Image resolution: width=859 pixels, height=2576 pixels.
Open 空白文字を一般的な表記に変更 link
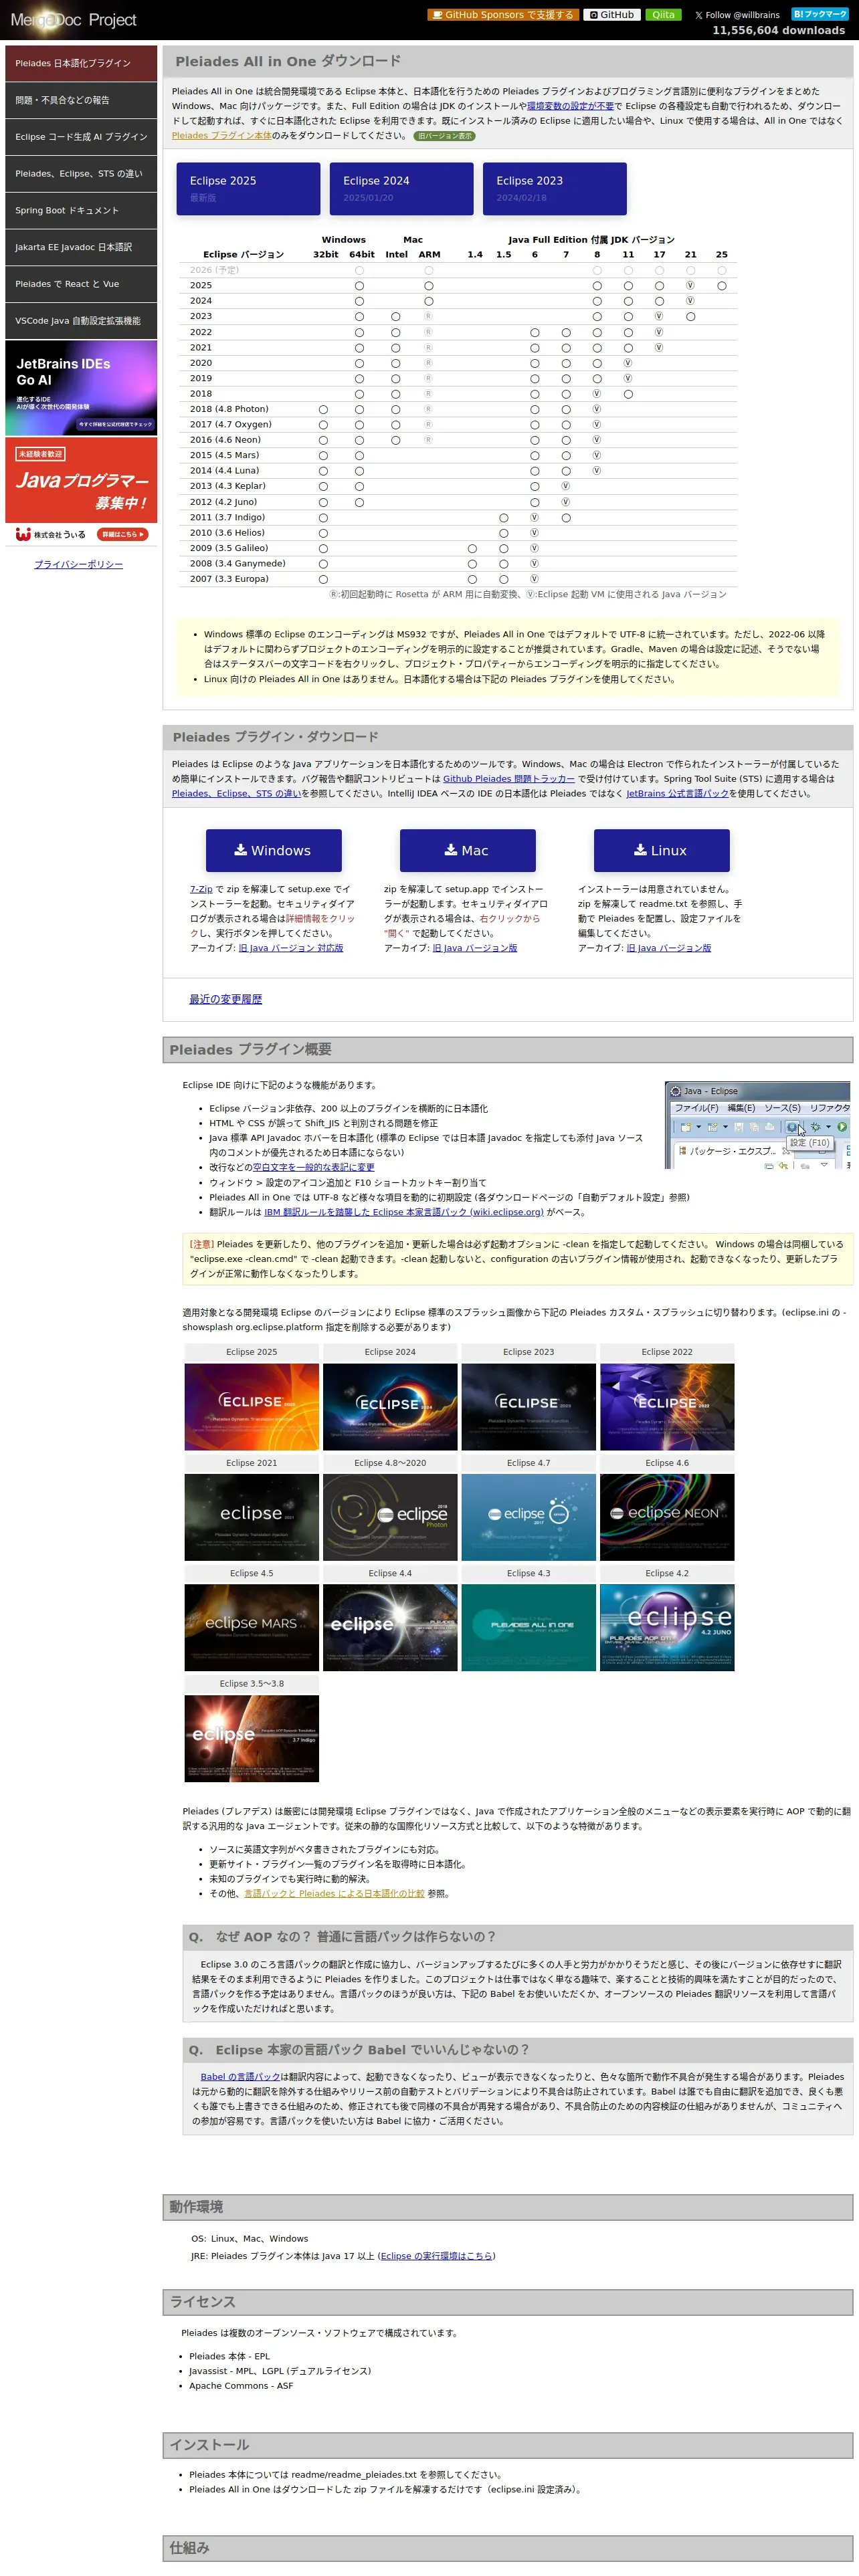pyautogui.click(x=313, y=1167)
